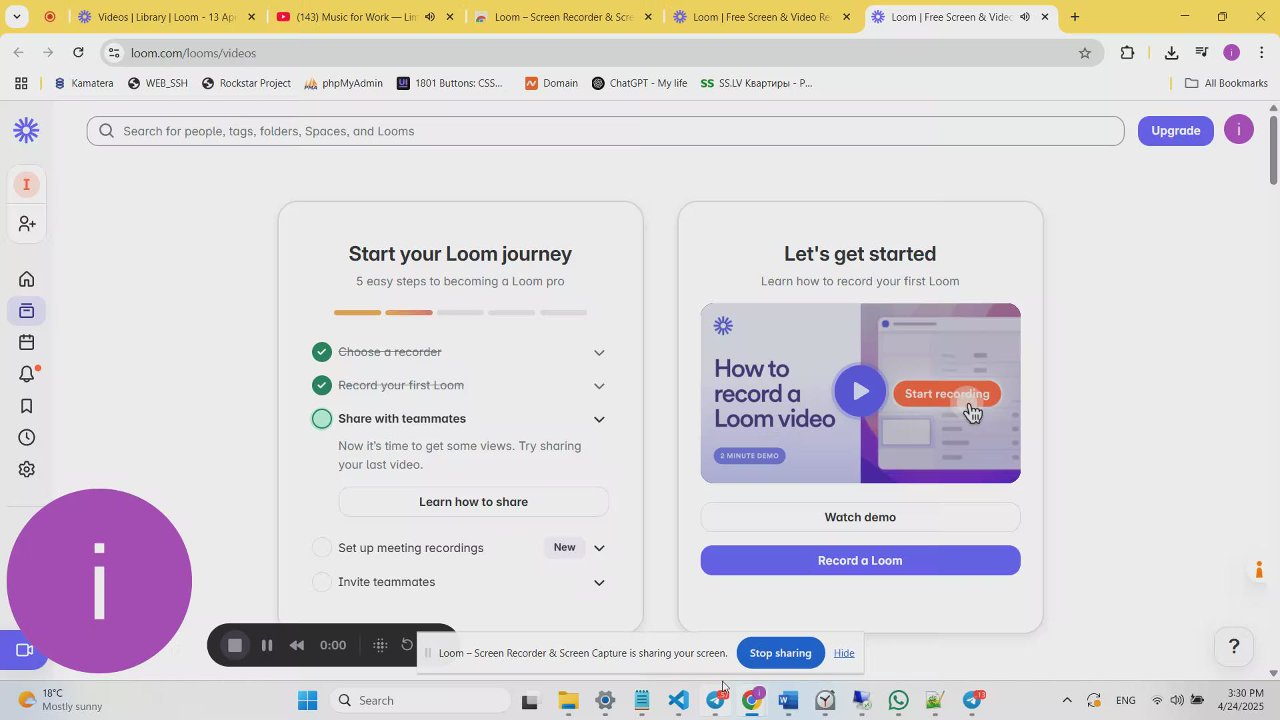Open Meetings calendar icon in sidebar
Image resolution: width=1280 pixels, height=720 pixels.
(x=27, y=343)
